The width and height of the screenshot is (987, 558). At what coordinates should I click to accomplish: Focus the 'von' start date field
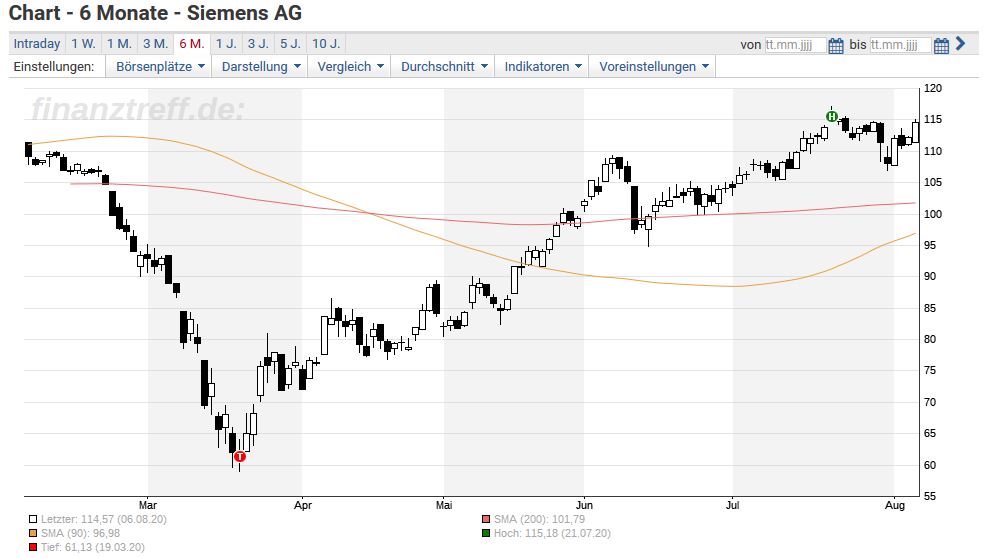coord(795,45)
